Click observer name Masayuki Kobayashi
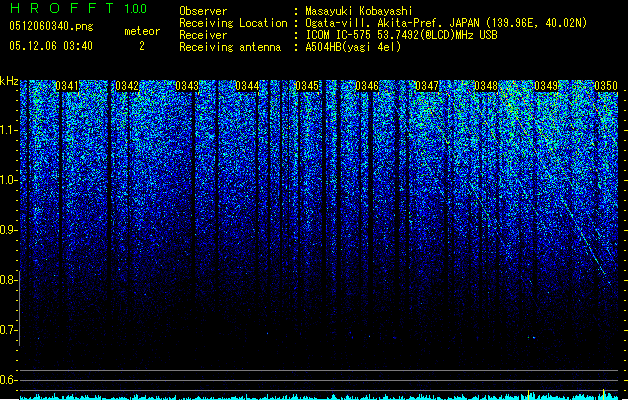Viewport: 629px width, 400px height. (359, 11)
